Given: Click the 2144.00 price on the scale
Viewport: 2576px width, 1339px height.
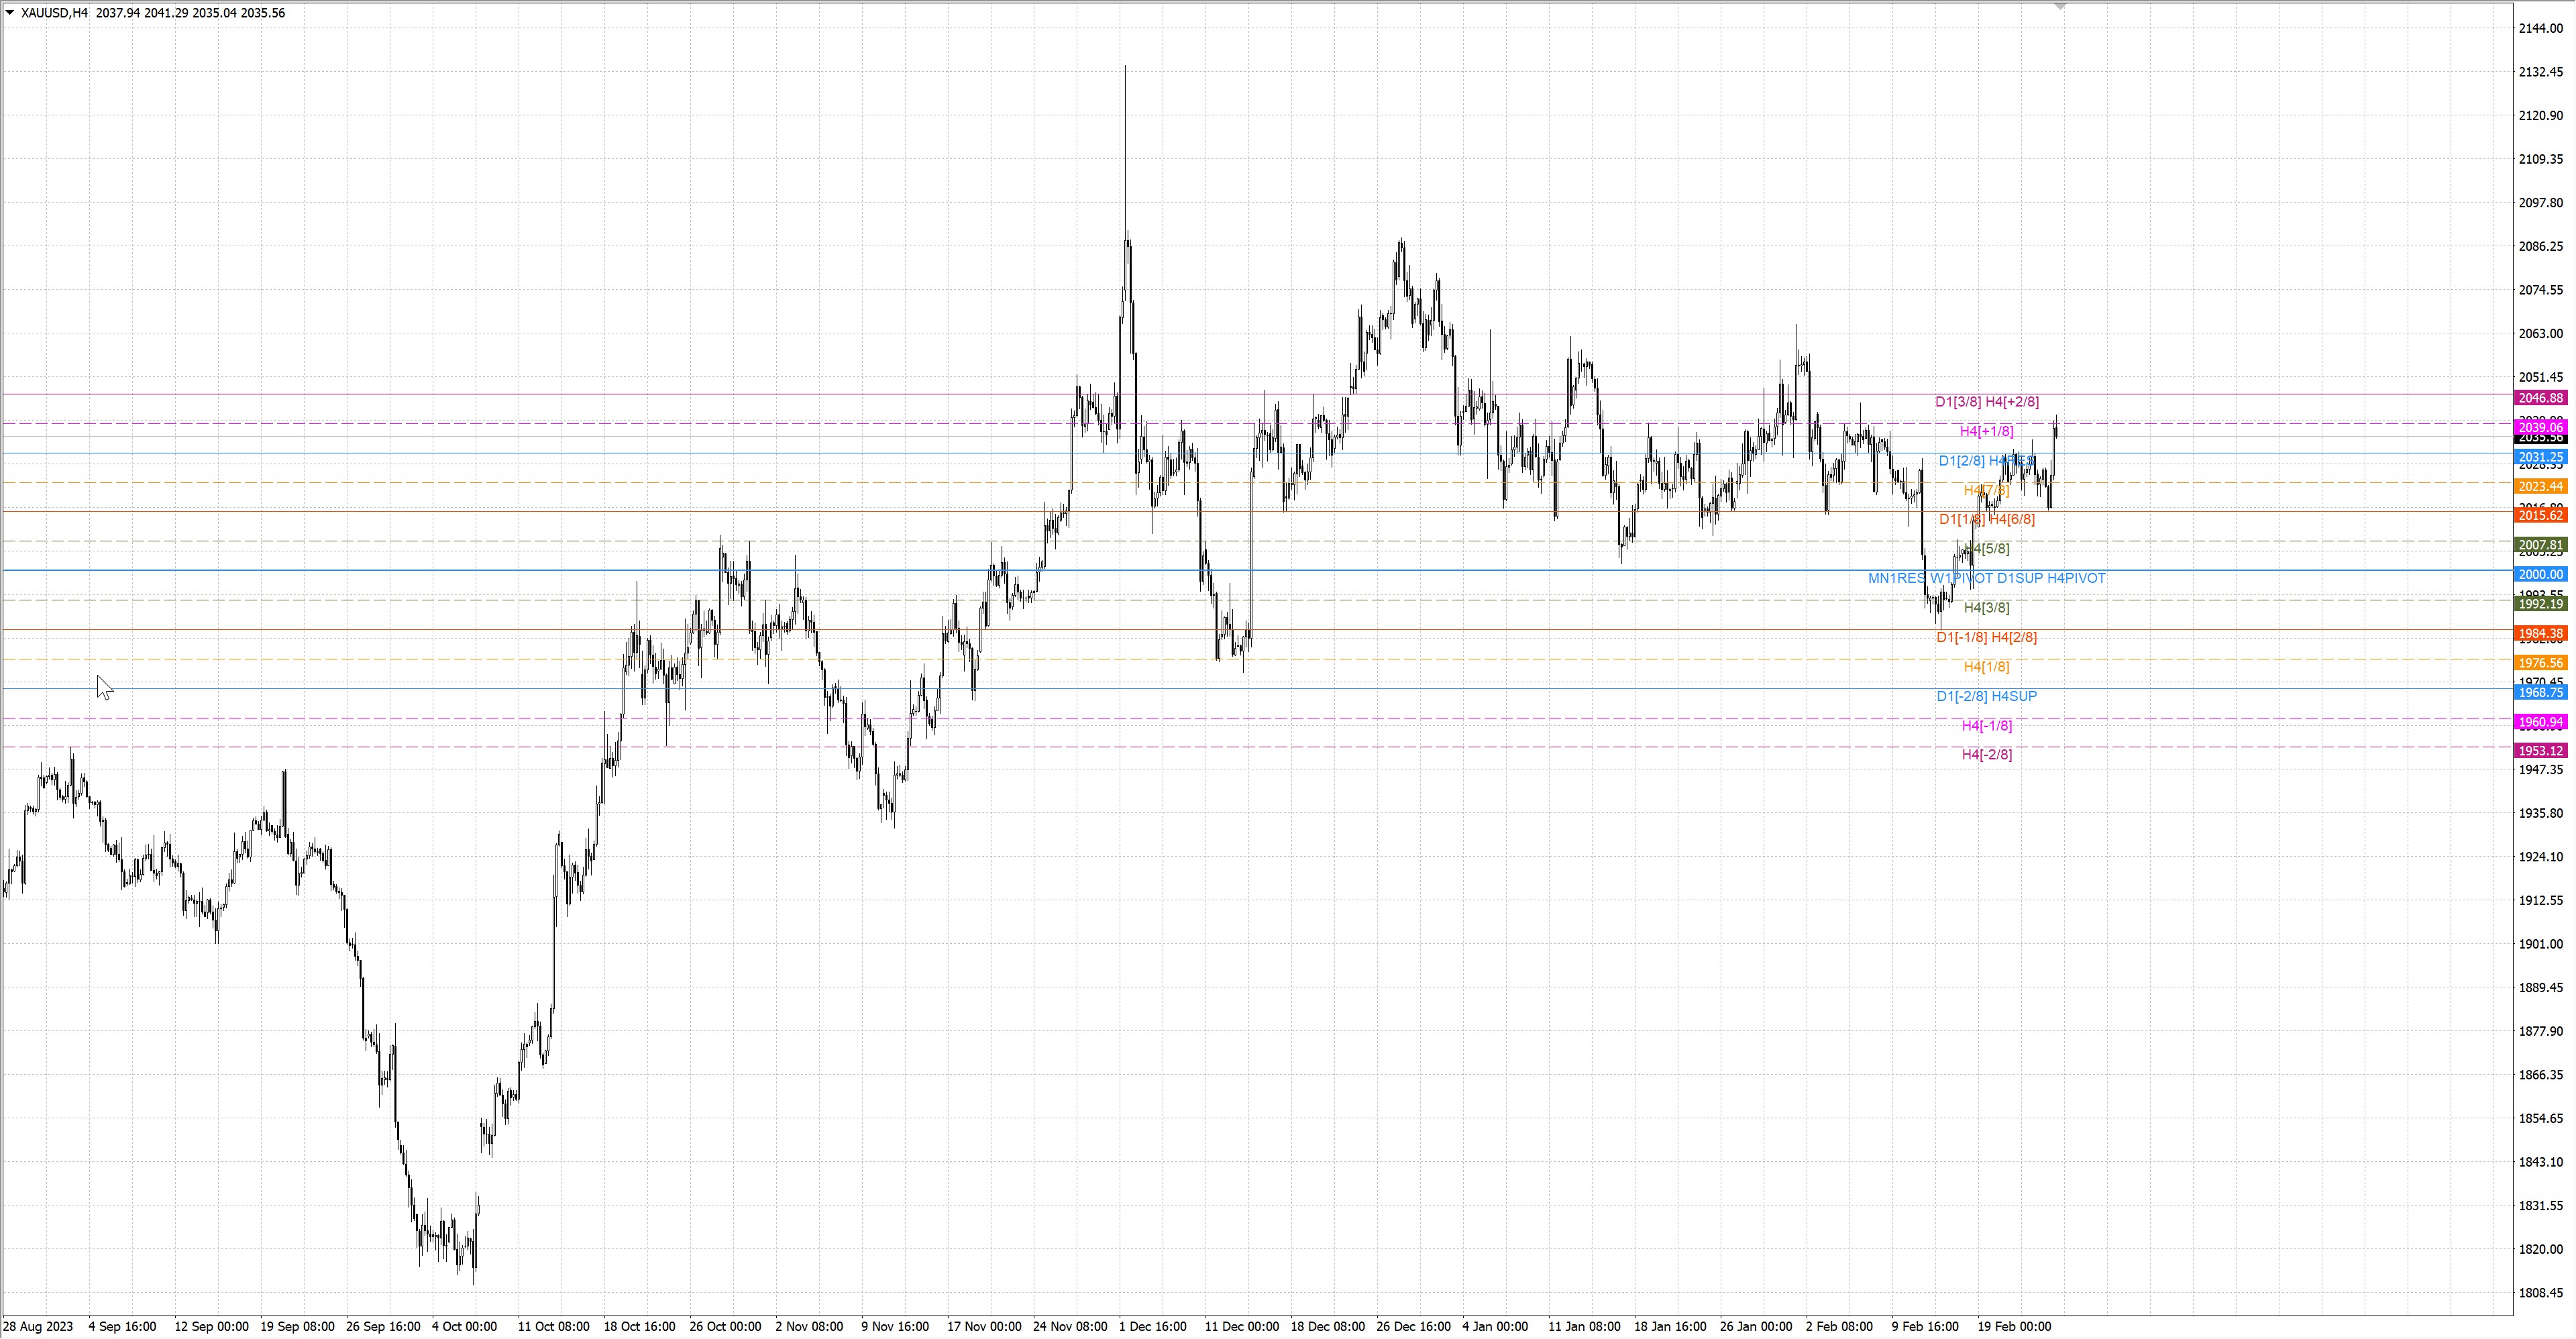Looking at the screenshot, I should [x=2540, y=28].
